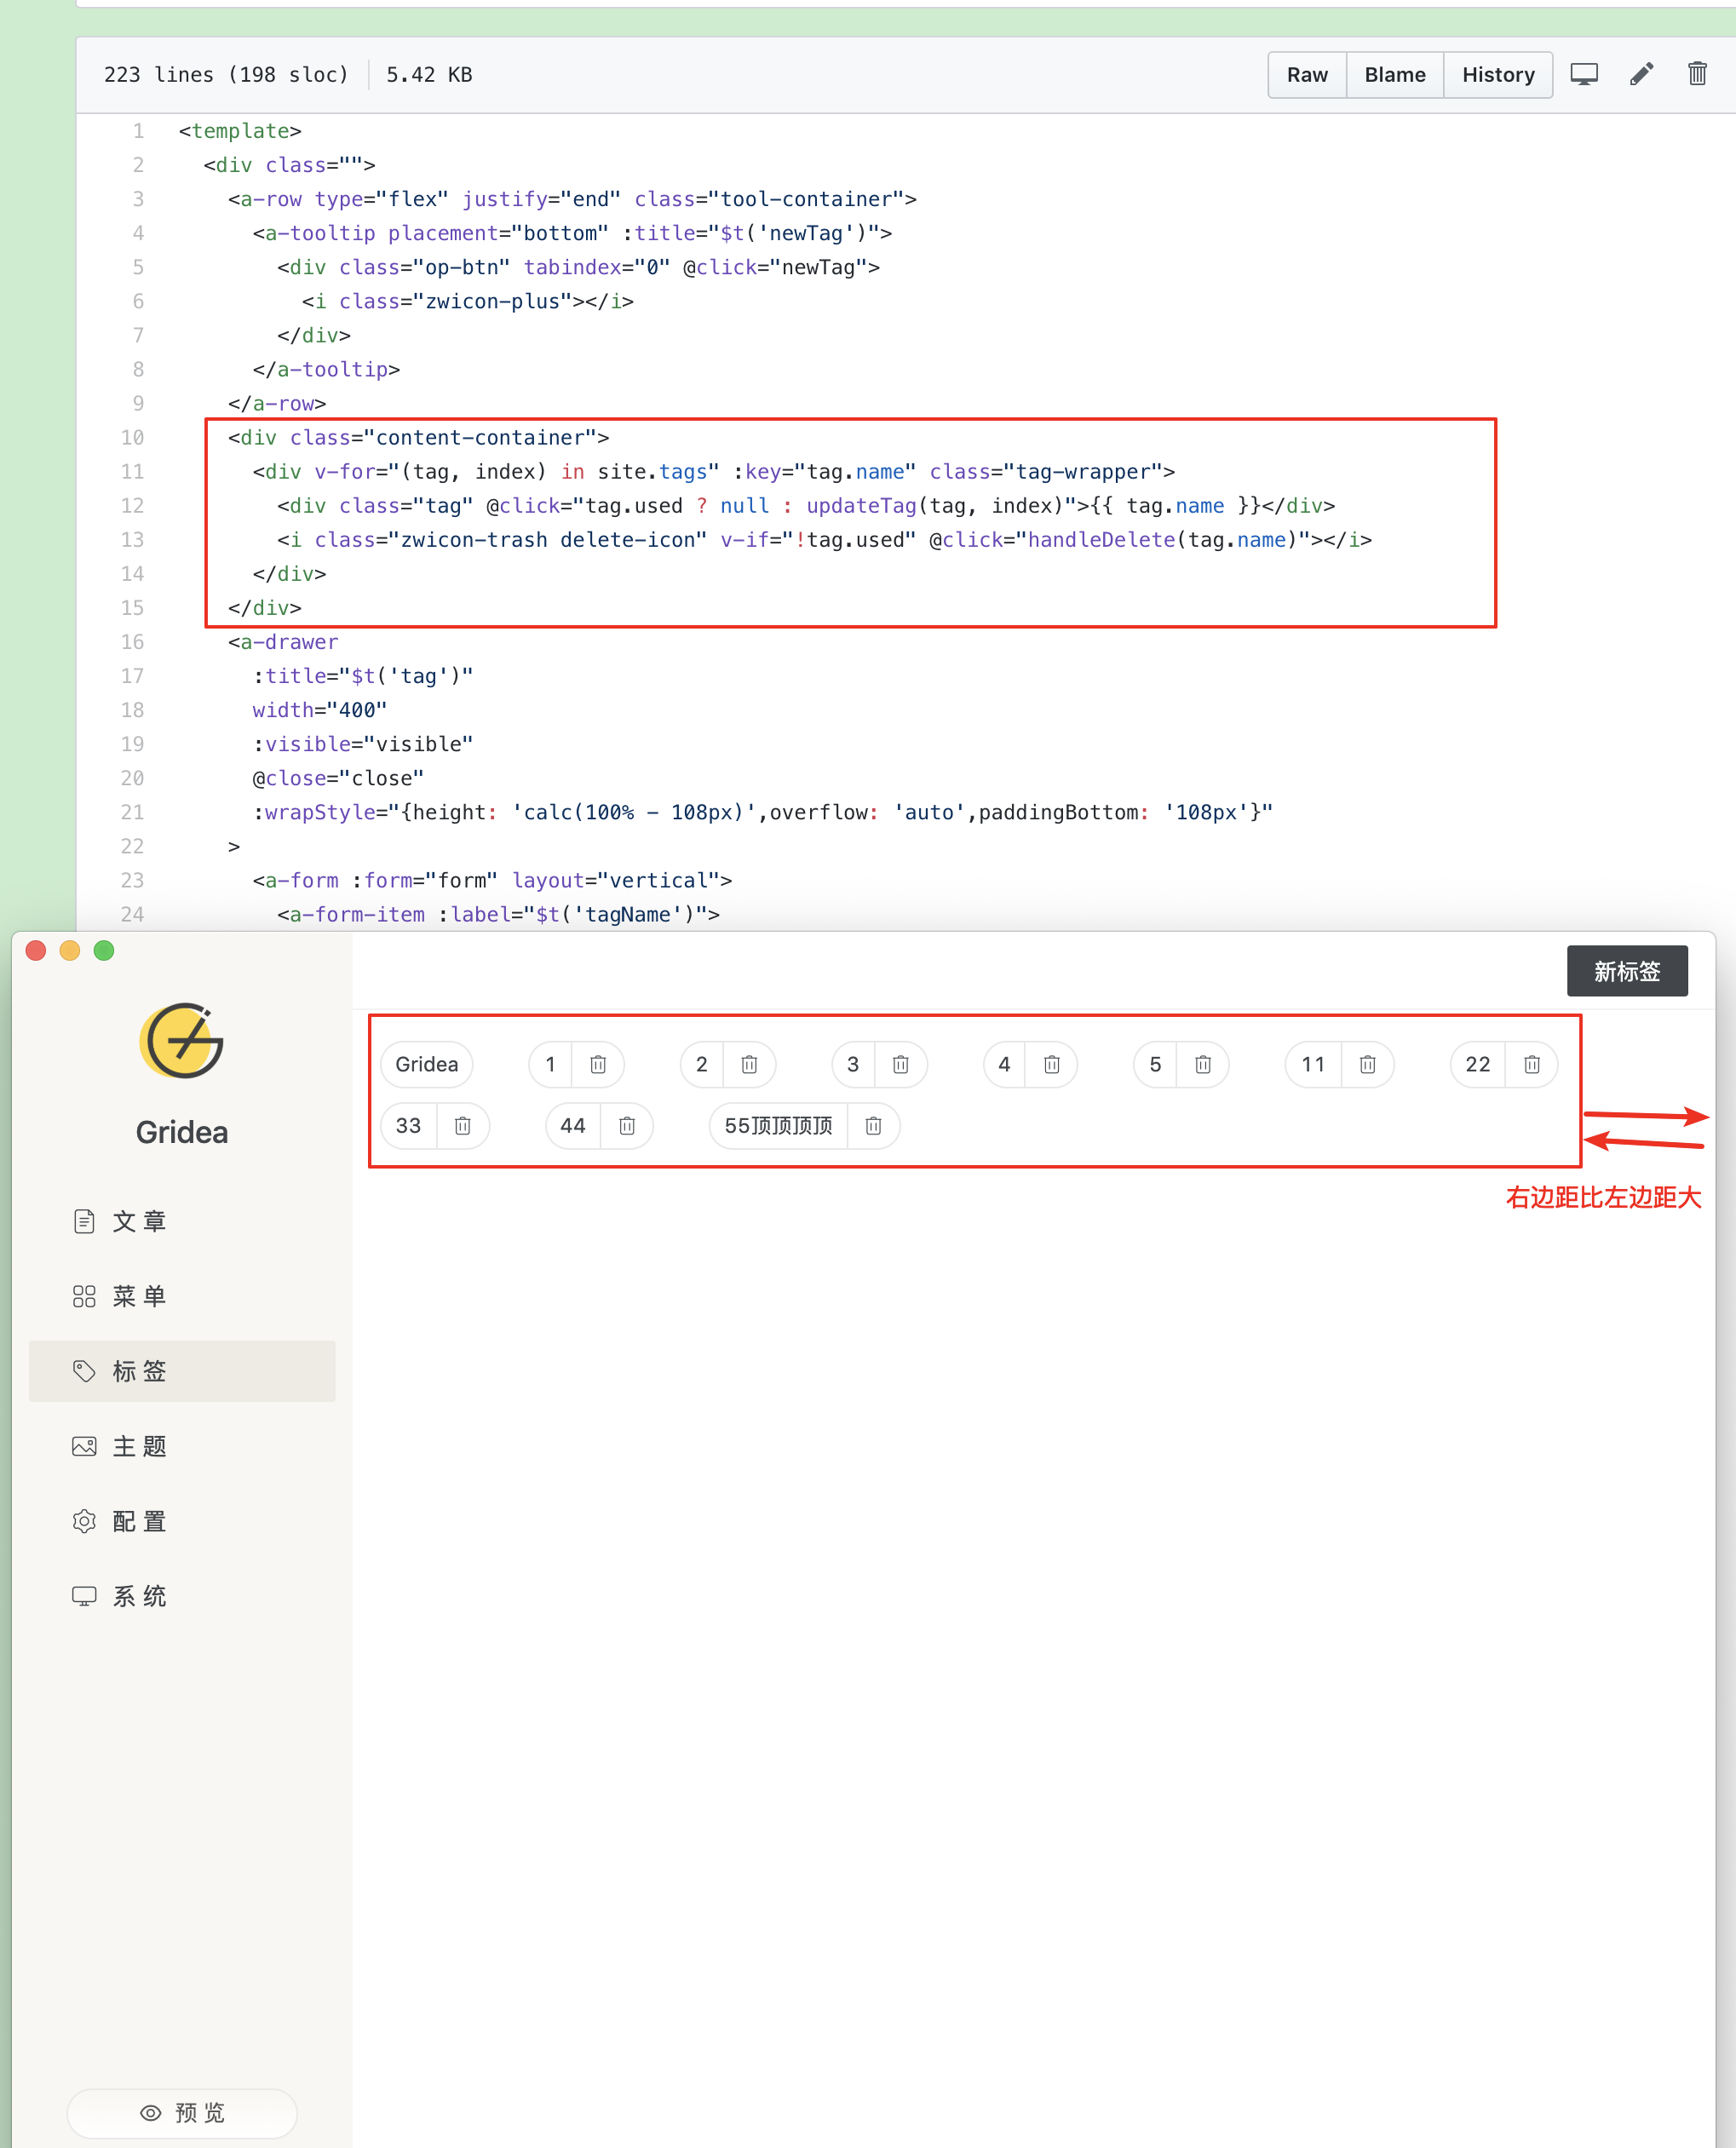This screenshot has height=2148, width=1736.
Task: Click the pencil edit file icon
Action: coord(1641,74)
